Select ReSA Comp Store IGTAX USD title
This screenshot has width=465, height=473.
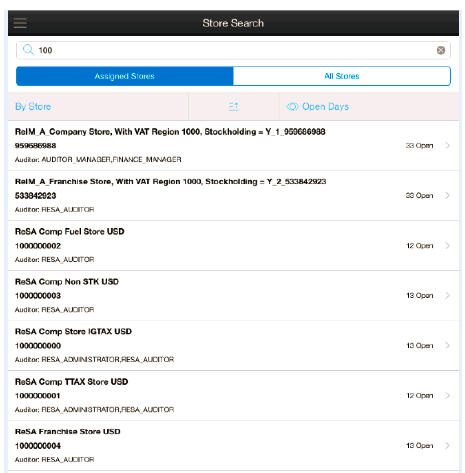(73, 332)
